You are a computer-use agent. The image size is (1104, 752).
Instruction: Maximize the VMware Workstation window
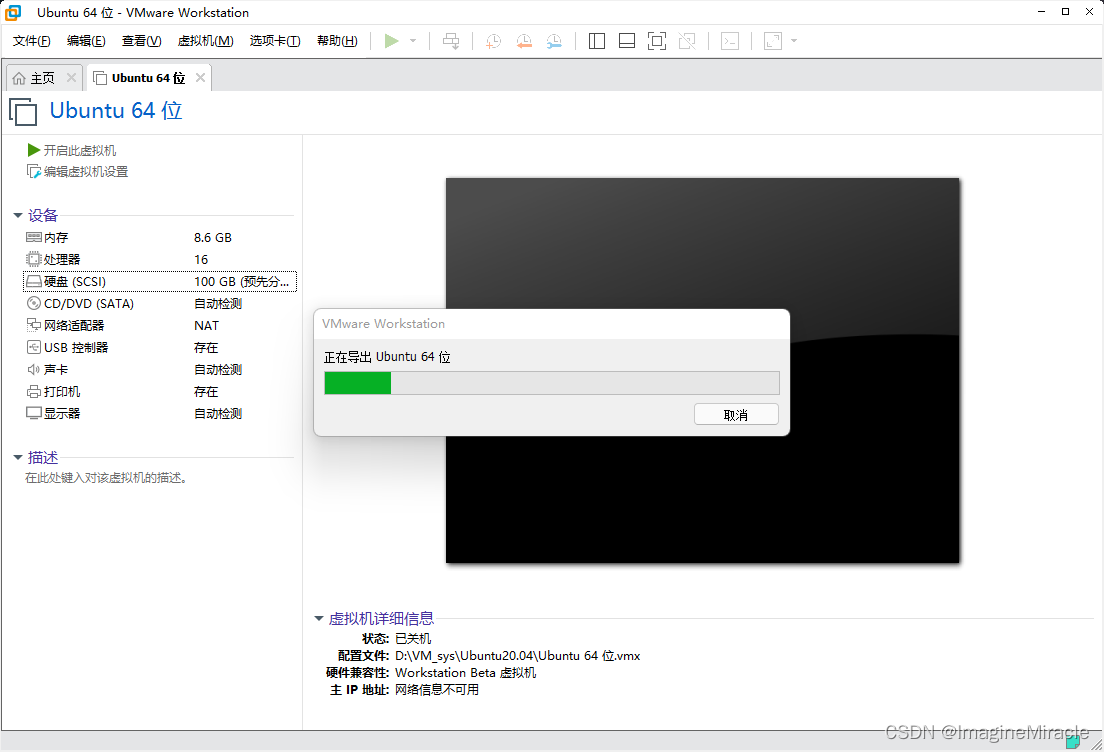pos(1065,11)
